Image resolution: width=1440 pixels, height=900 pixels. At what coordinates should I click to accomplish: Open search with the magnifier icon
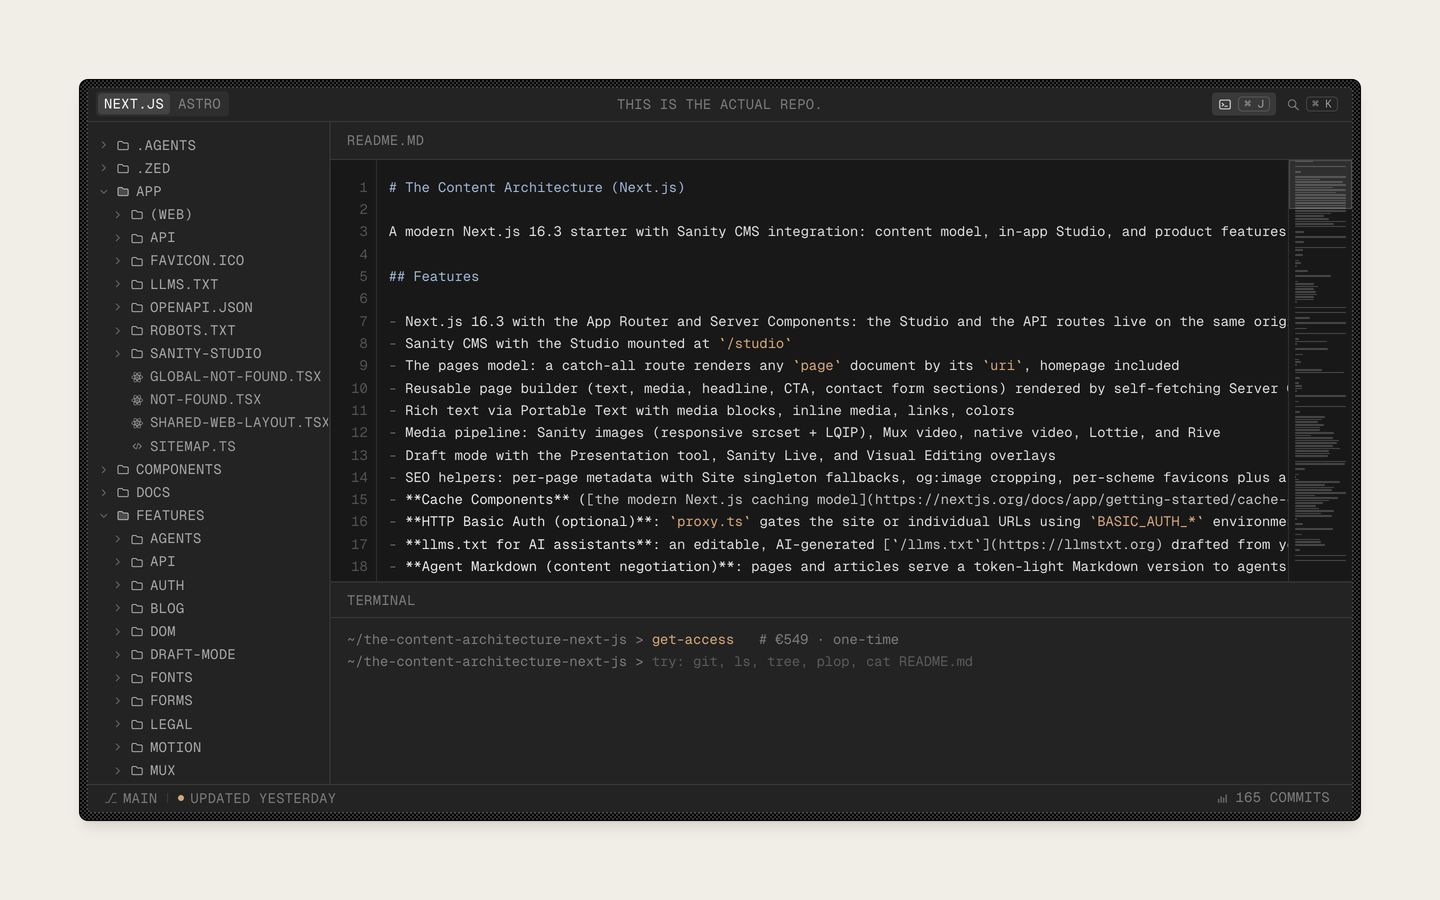[x=1293, y=104]
